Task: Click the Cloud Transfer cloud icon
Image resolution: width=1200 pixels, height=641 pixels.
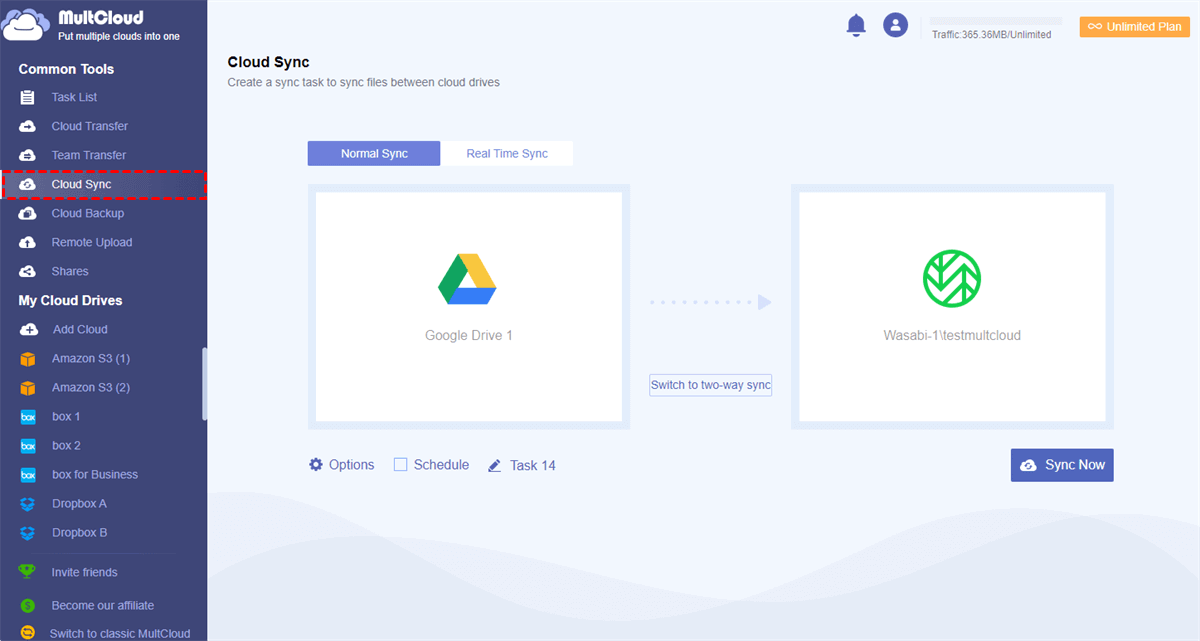Action: click(28, 126)
